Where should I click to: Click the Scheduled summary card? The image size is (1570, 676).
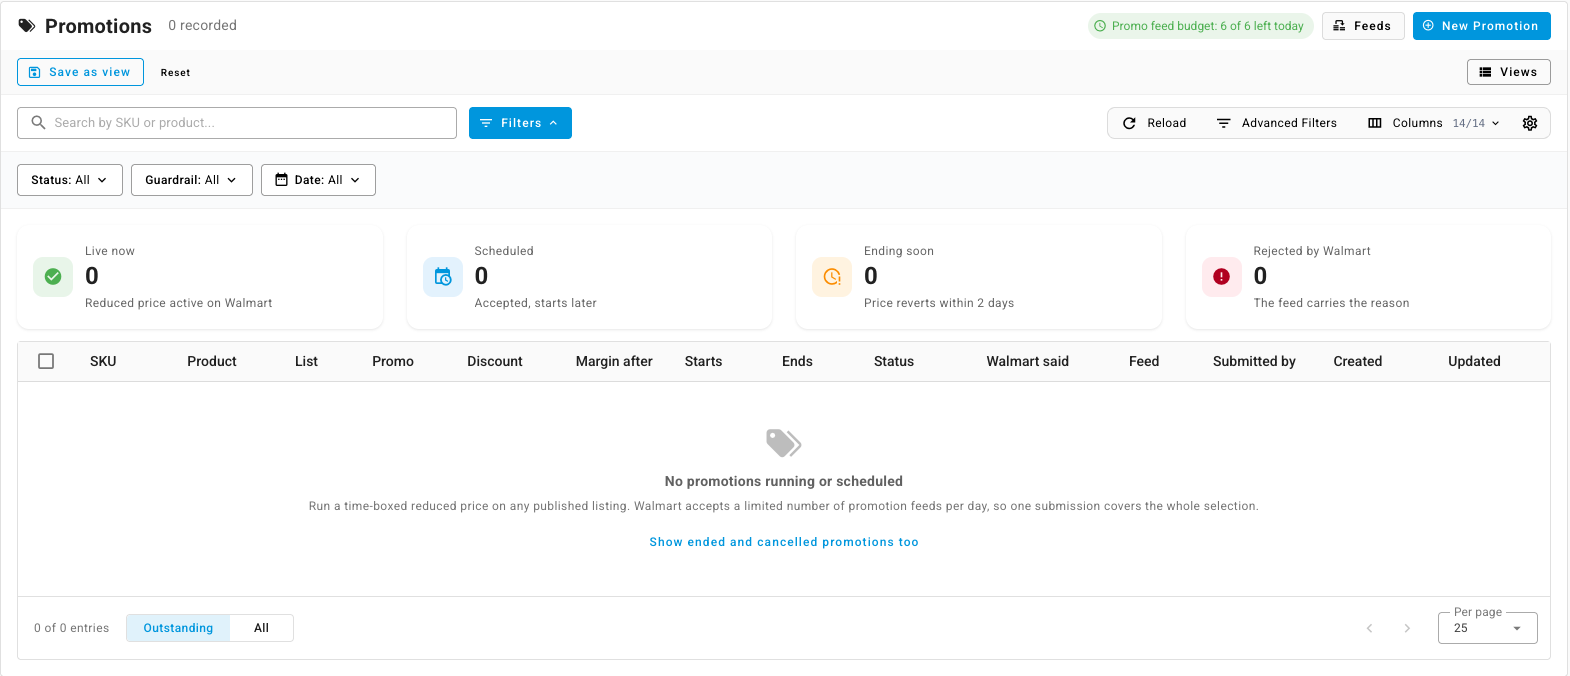589,277
